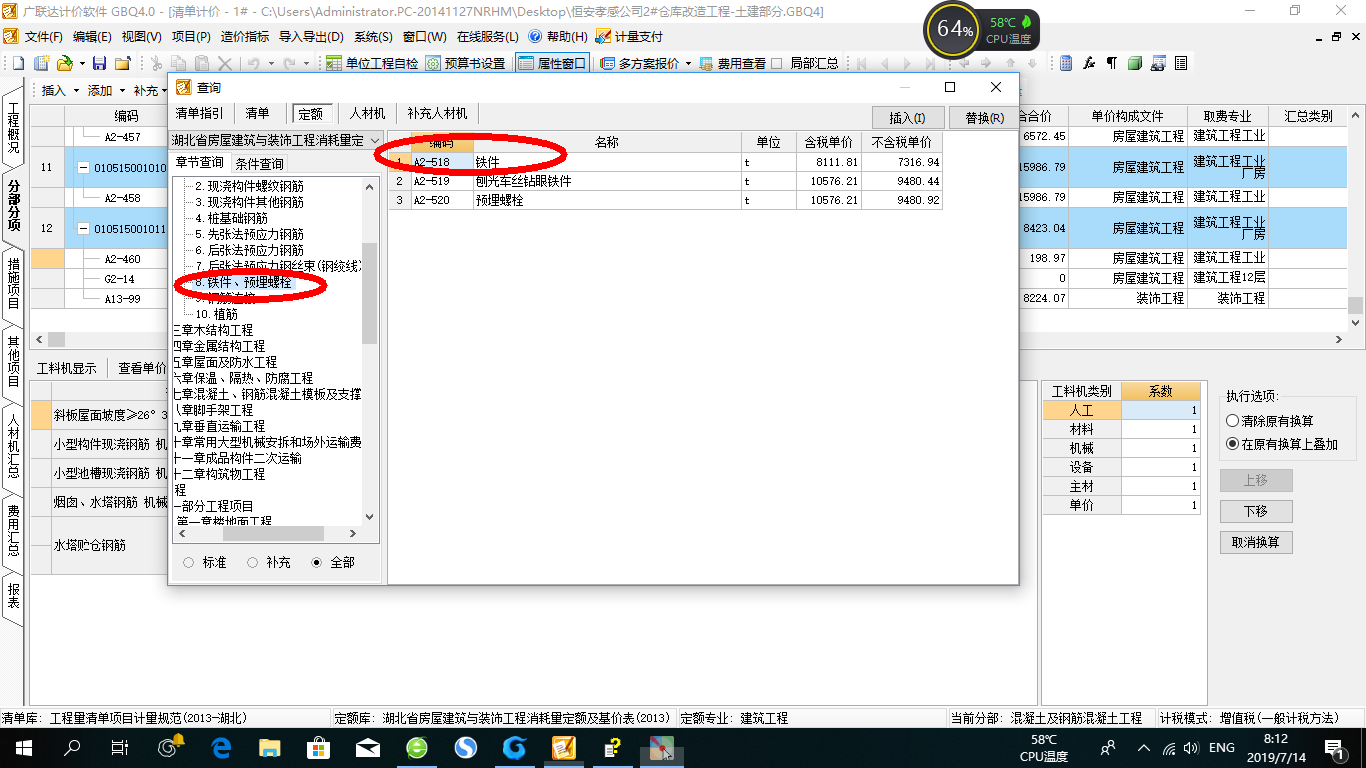Open Task View on the taskbar
The height and width of the screenshot is (768, 1366).
tap(119, 748)
